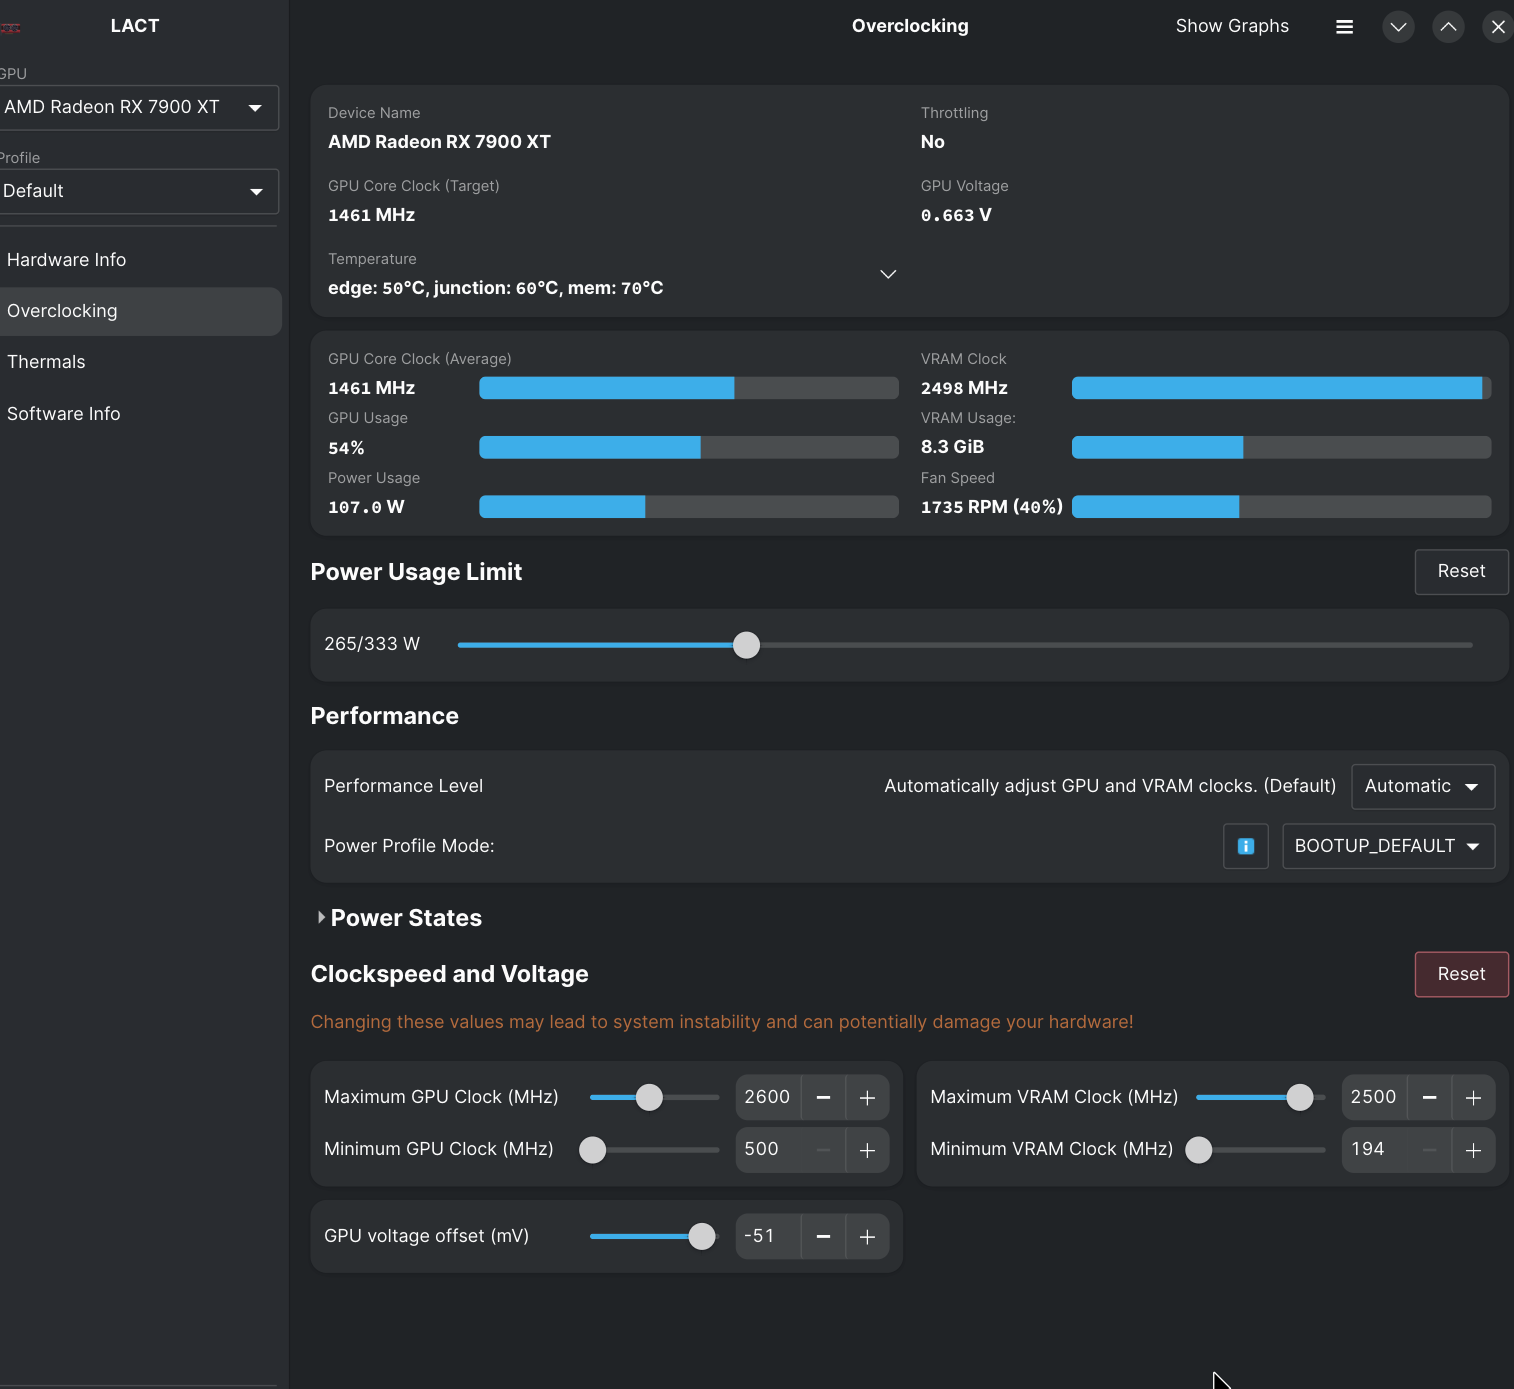This screenshot has width=1514, height=1389.
Task: Click the 107.0 W power usage value
Action: [x=366, y=507]
